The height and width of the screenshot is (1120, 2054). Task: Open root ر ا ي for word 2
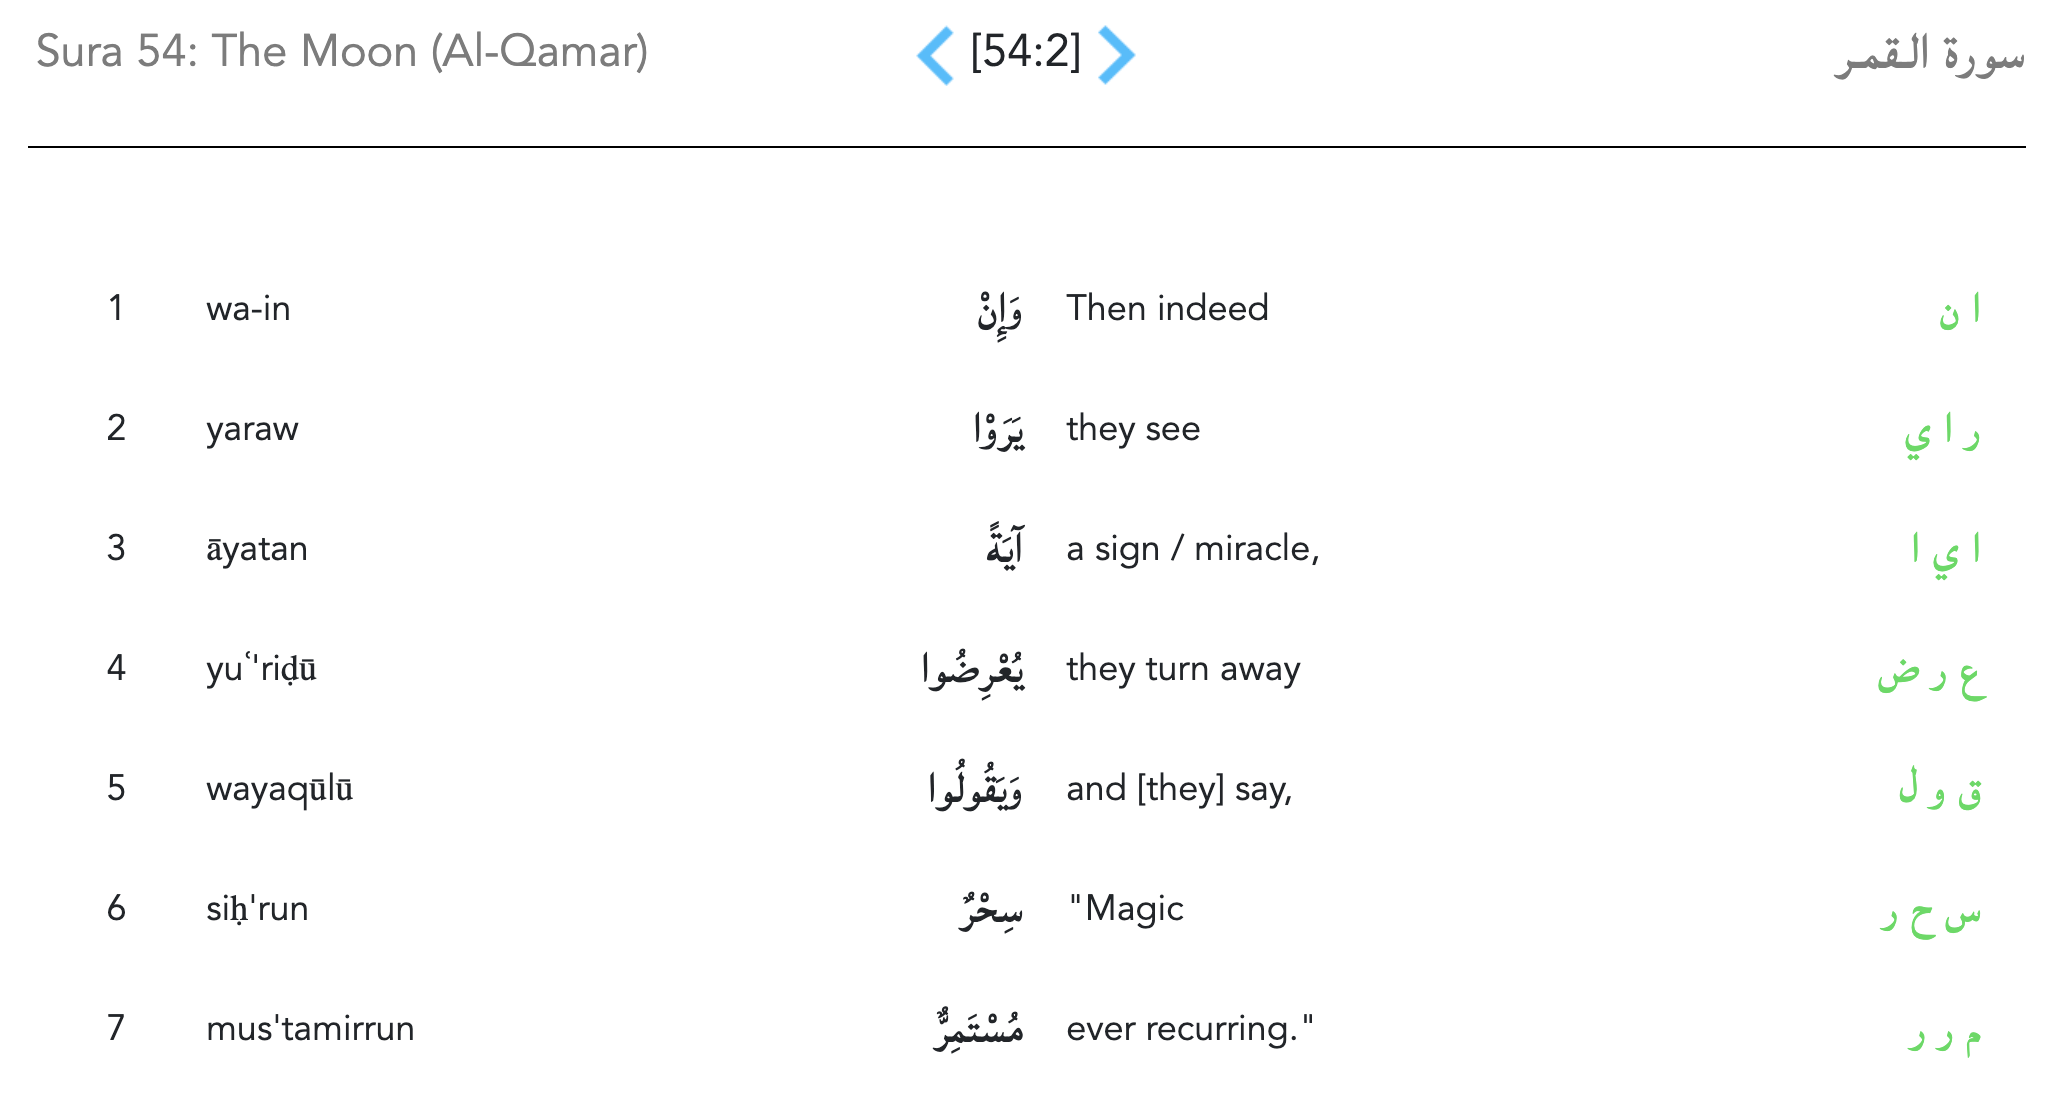(x=1942, y=434)
